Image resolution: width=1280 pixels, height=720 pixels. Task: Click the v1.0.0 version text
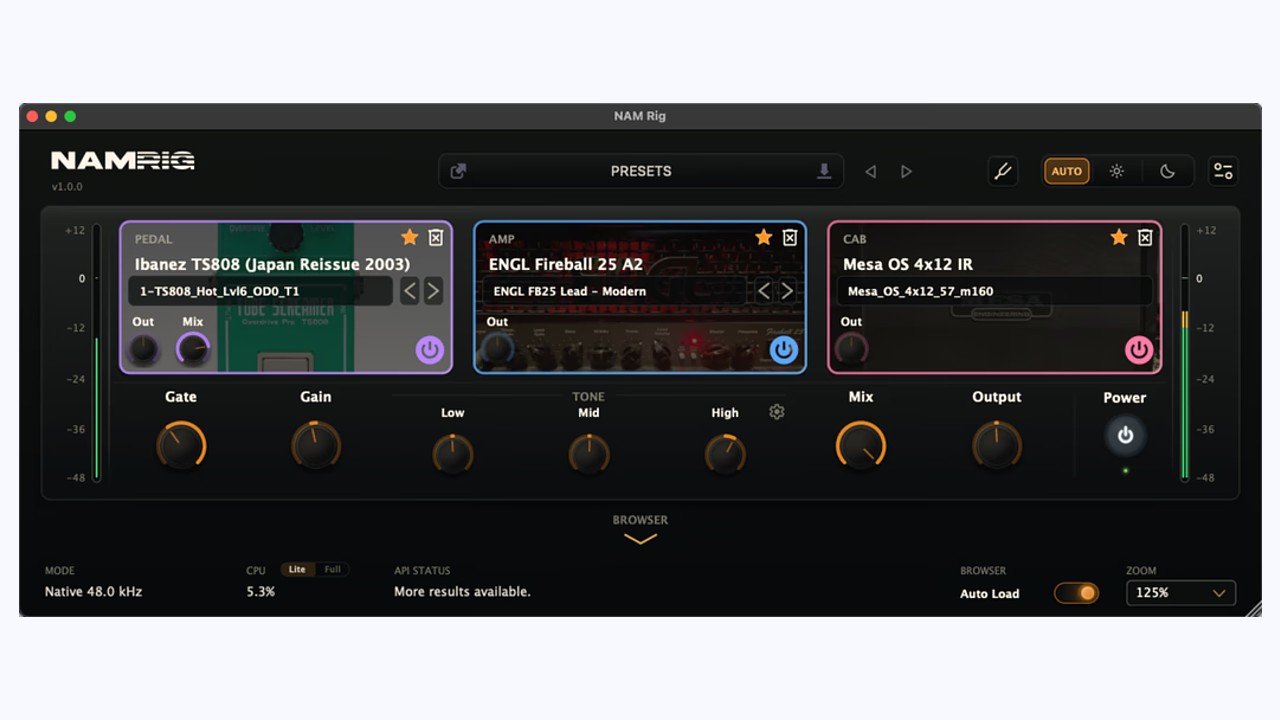pos(67,187)
